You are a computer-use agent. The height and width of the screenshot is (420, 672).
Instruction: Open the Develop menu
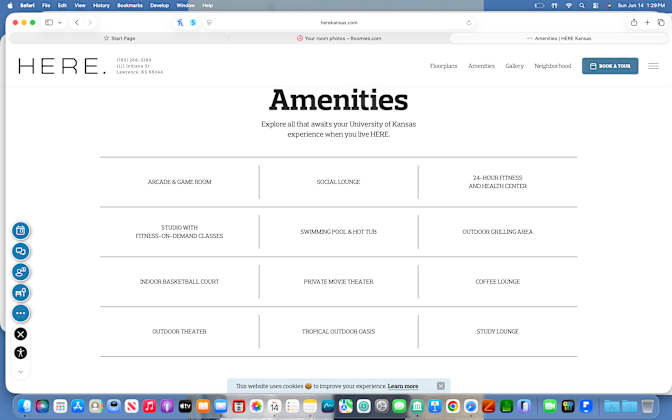pos(159,6)
